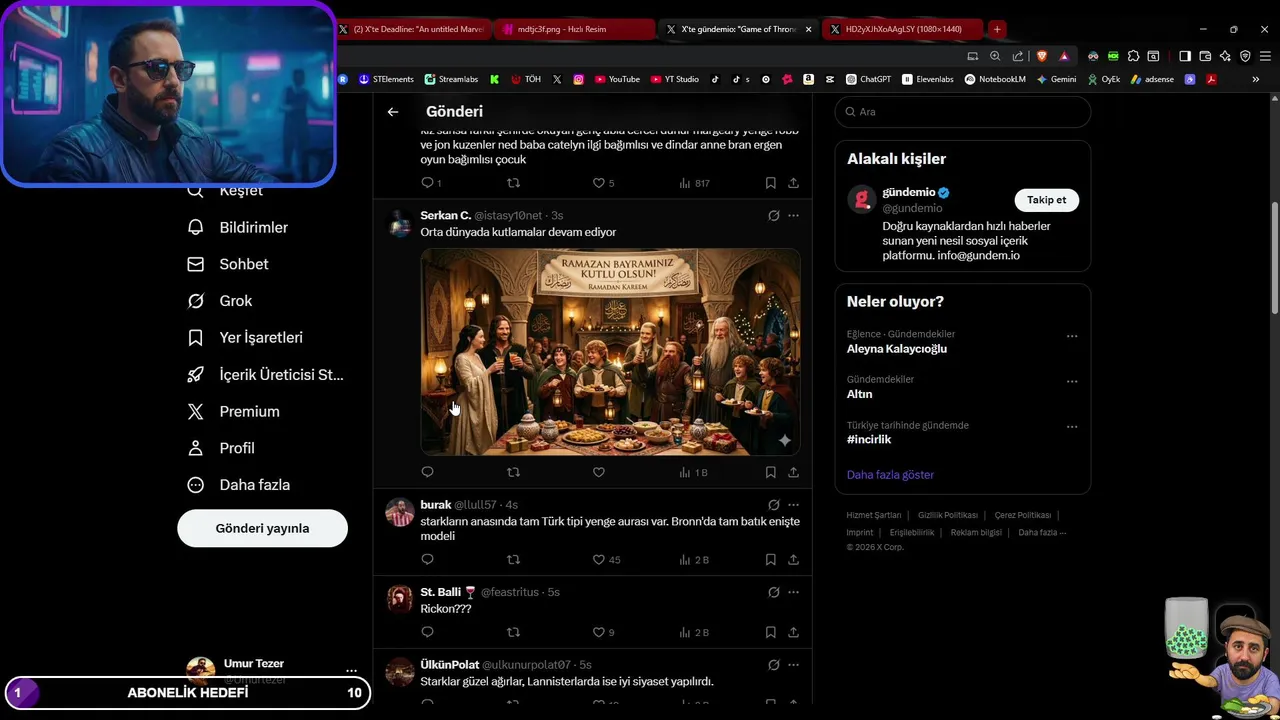Image resolution: width=1280 pixels, height=720 pixels.
Task: Open Sohbet messages in sidebar
Action: point(229,264)
